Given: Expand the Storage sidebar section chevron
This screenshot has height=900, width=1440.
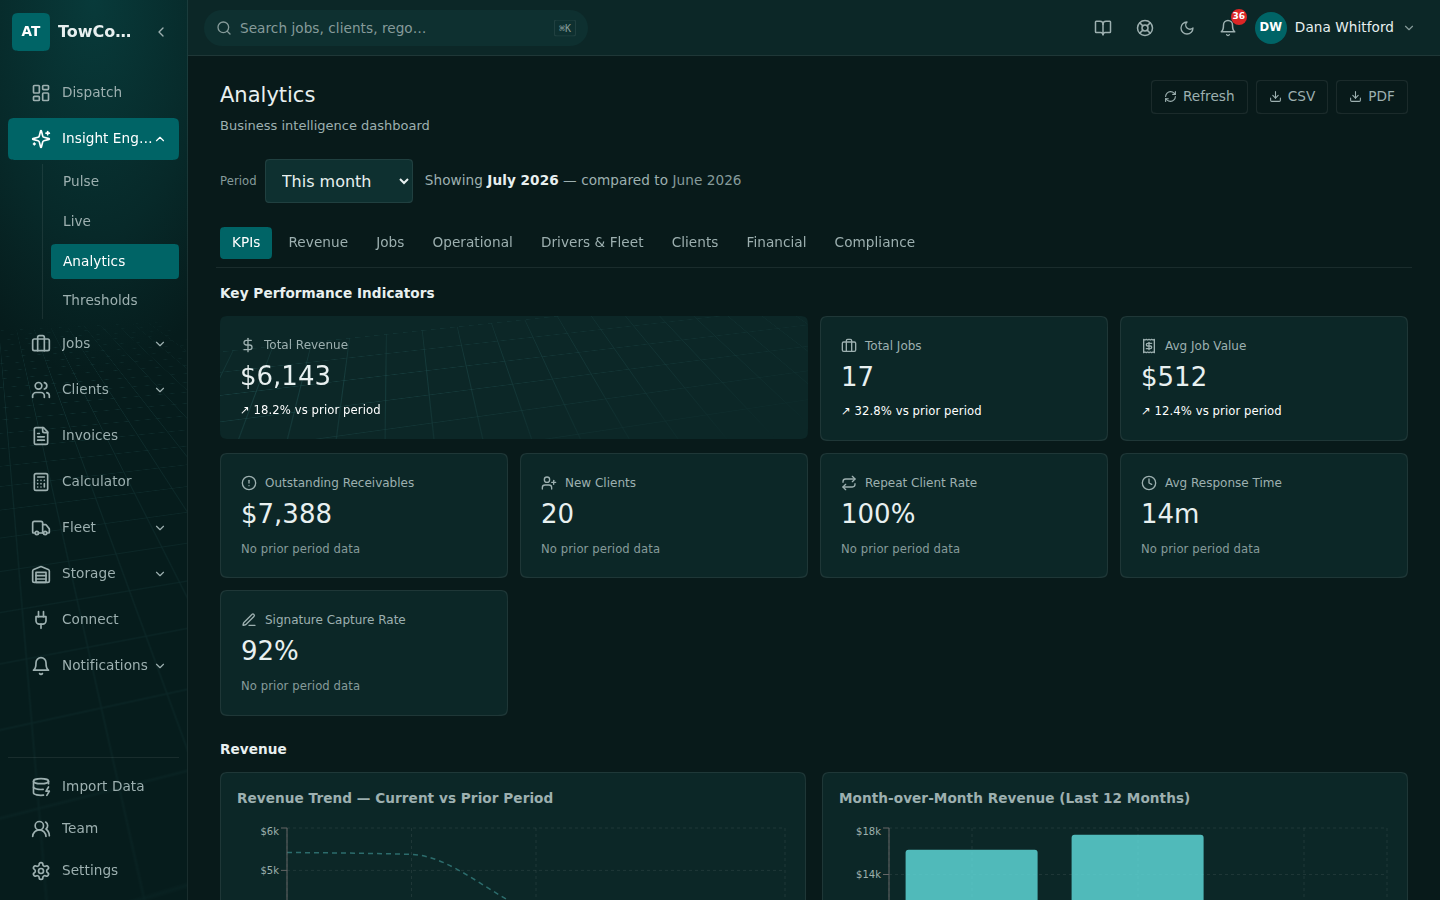Looking at the screenshot, I should coord(160,574).
